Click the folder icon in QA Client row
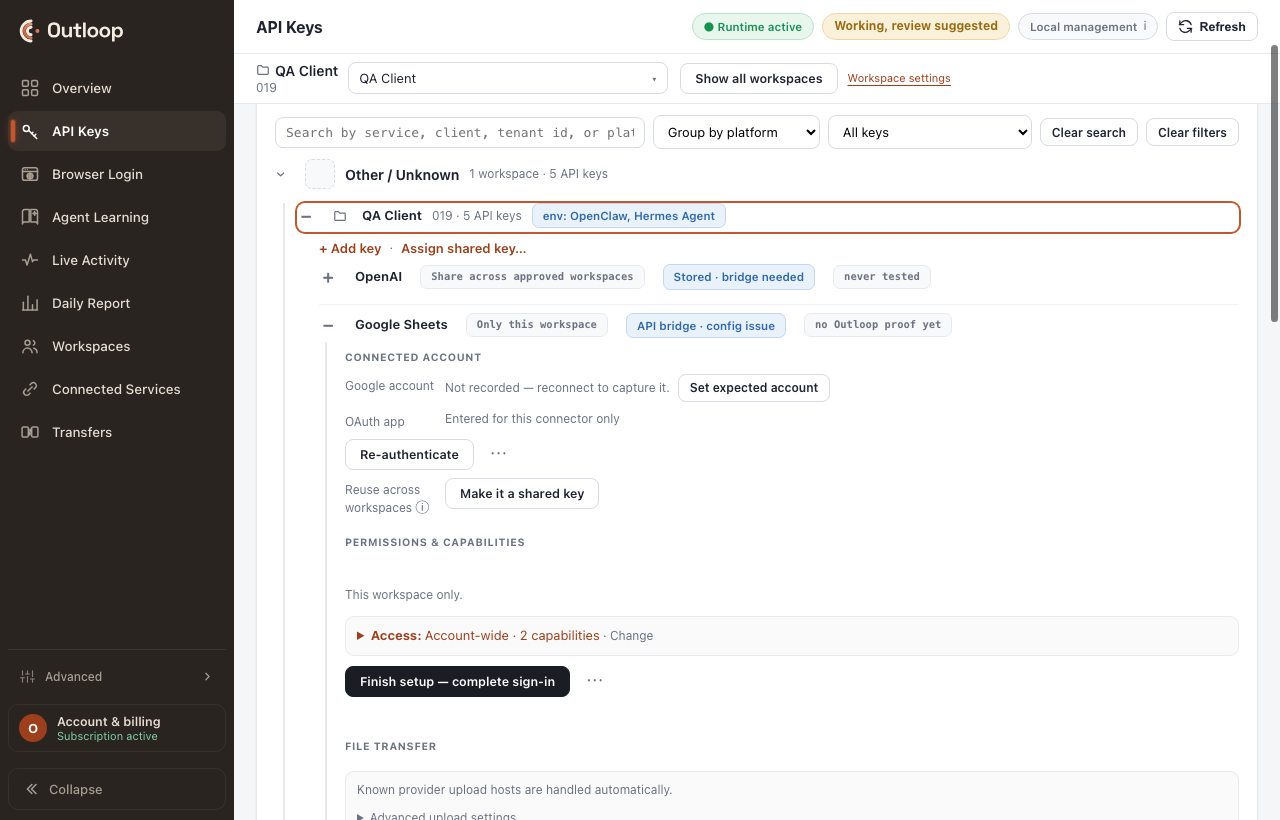This screenshot has width=1280, height=820. [x=340, y=216]
